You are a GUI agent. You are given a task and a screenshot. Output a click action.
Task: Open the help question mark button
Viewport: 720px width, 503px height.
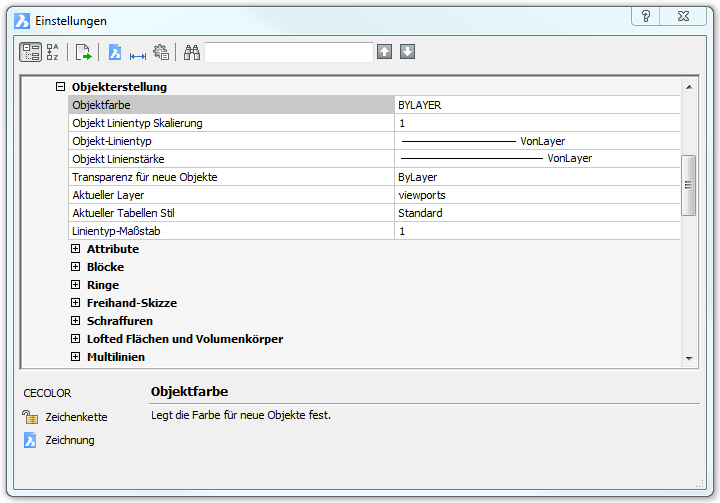click(647, 17)
